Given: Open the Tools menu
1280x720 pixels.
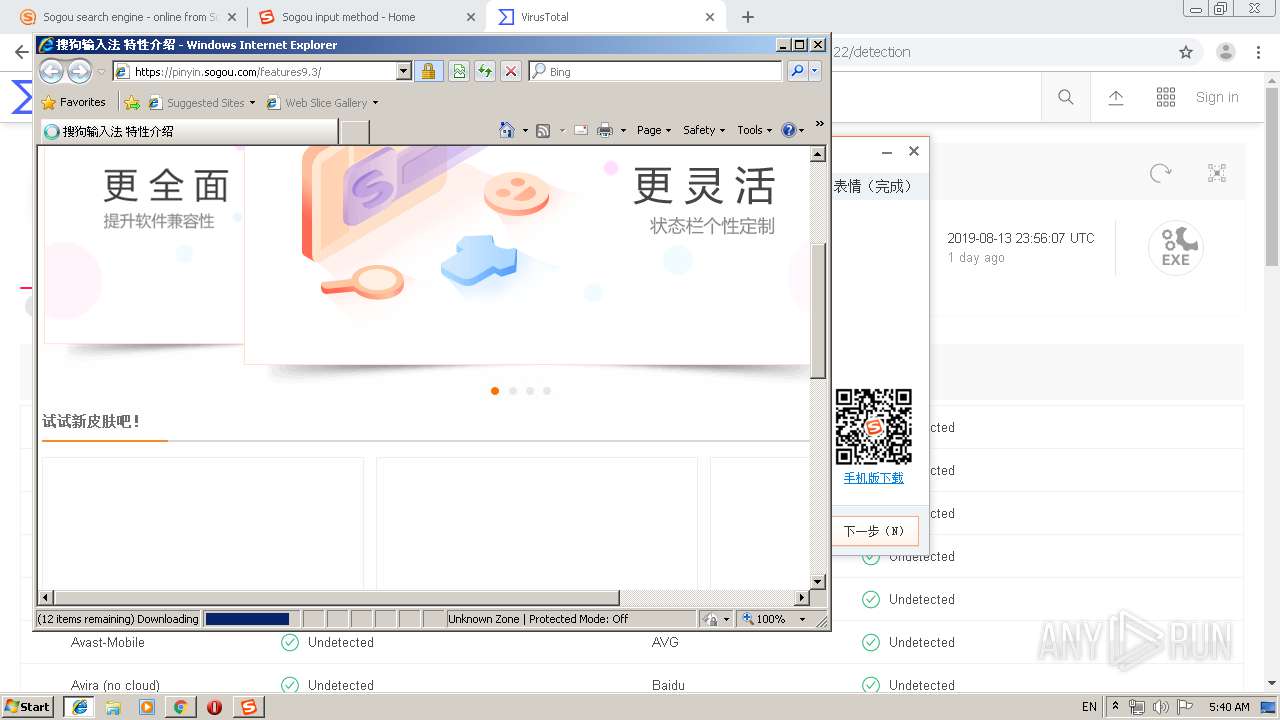Looking at the screenshot, I should pyautogui.click(x=755, y=130).
